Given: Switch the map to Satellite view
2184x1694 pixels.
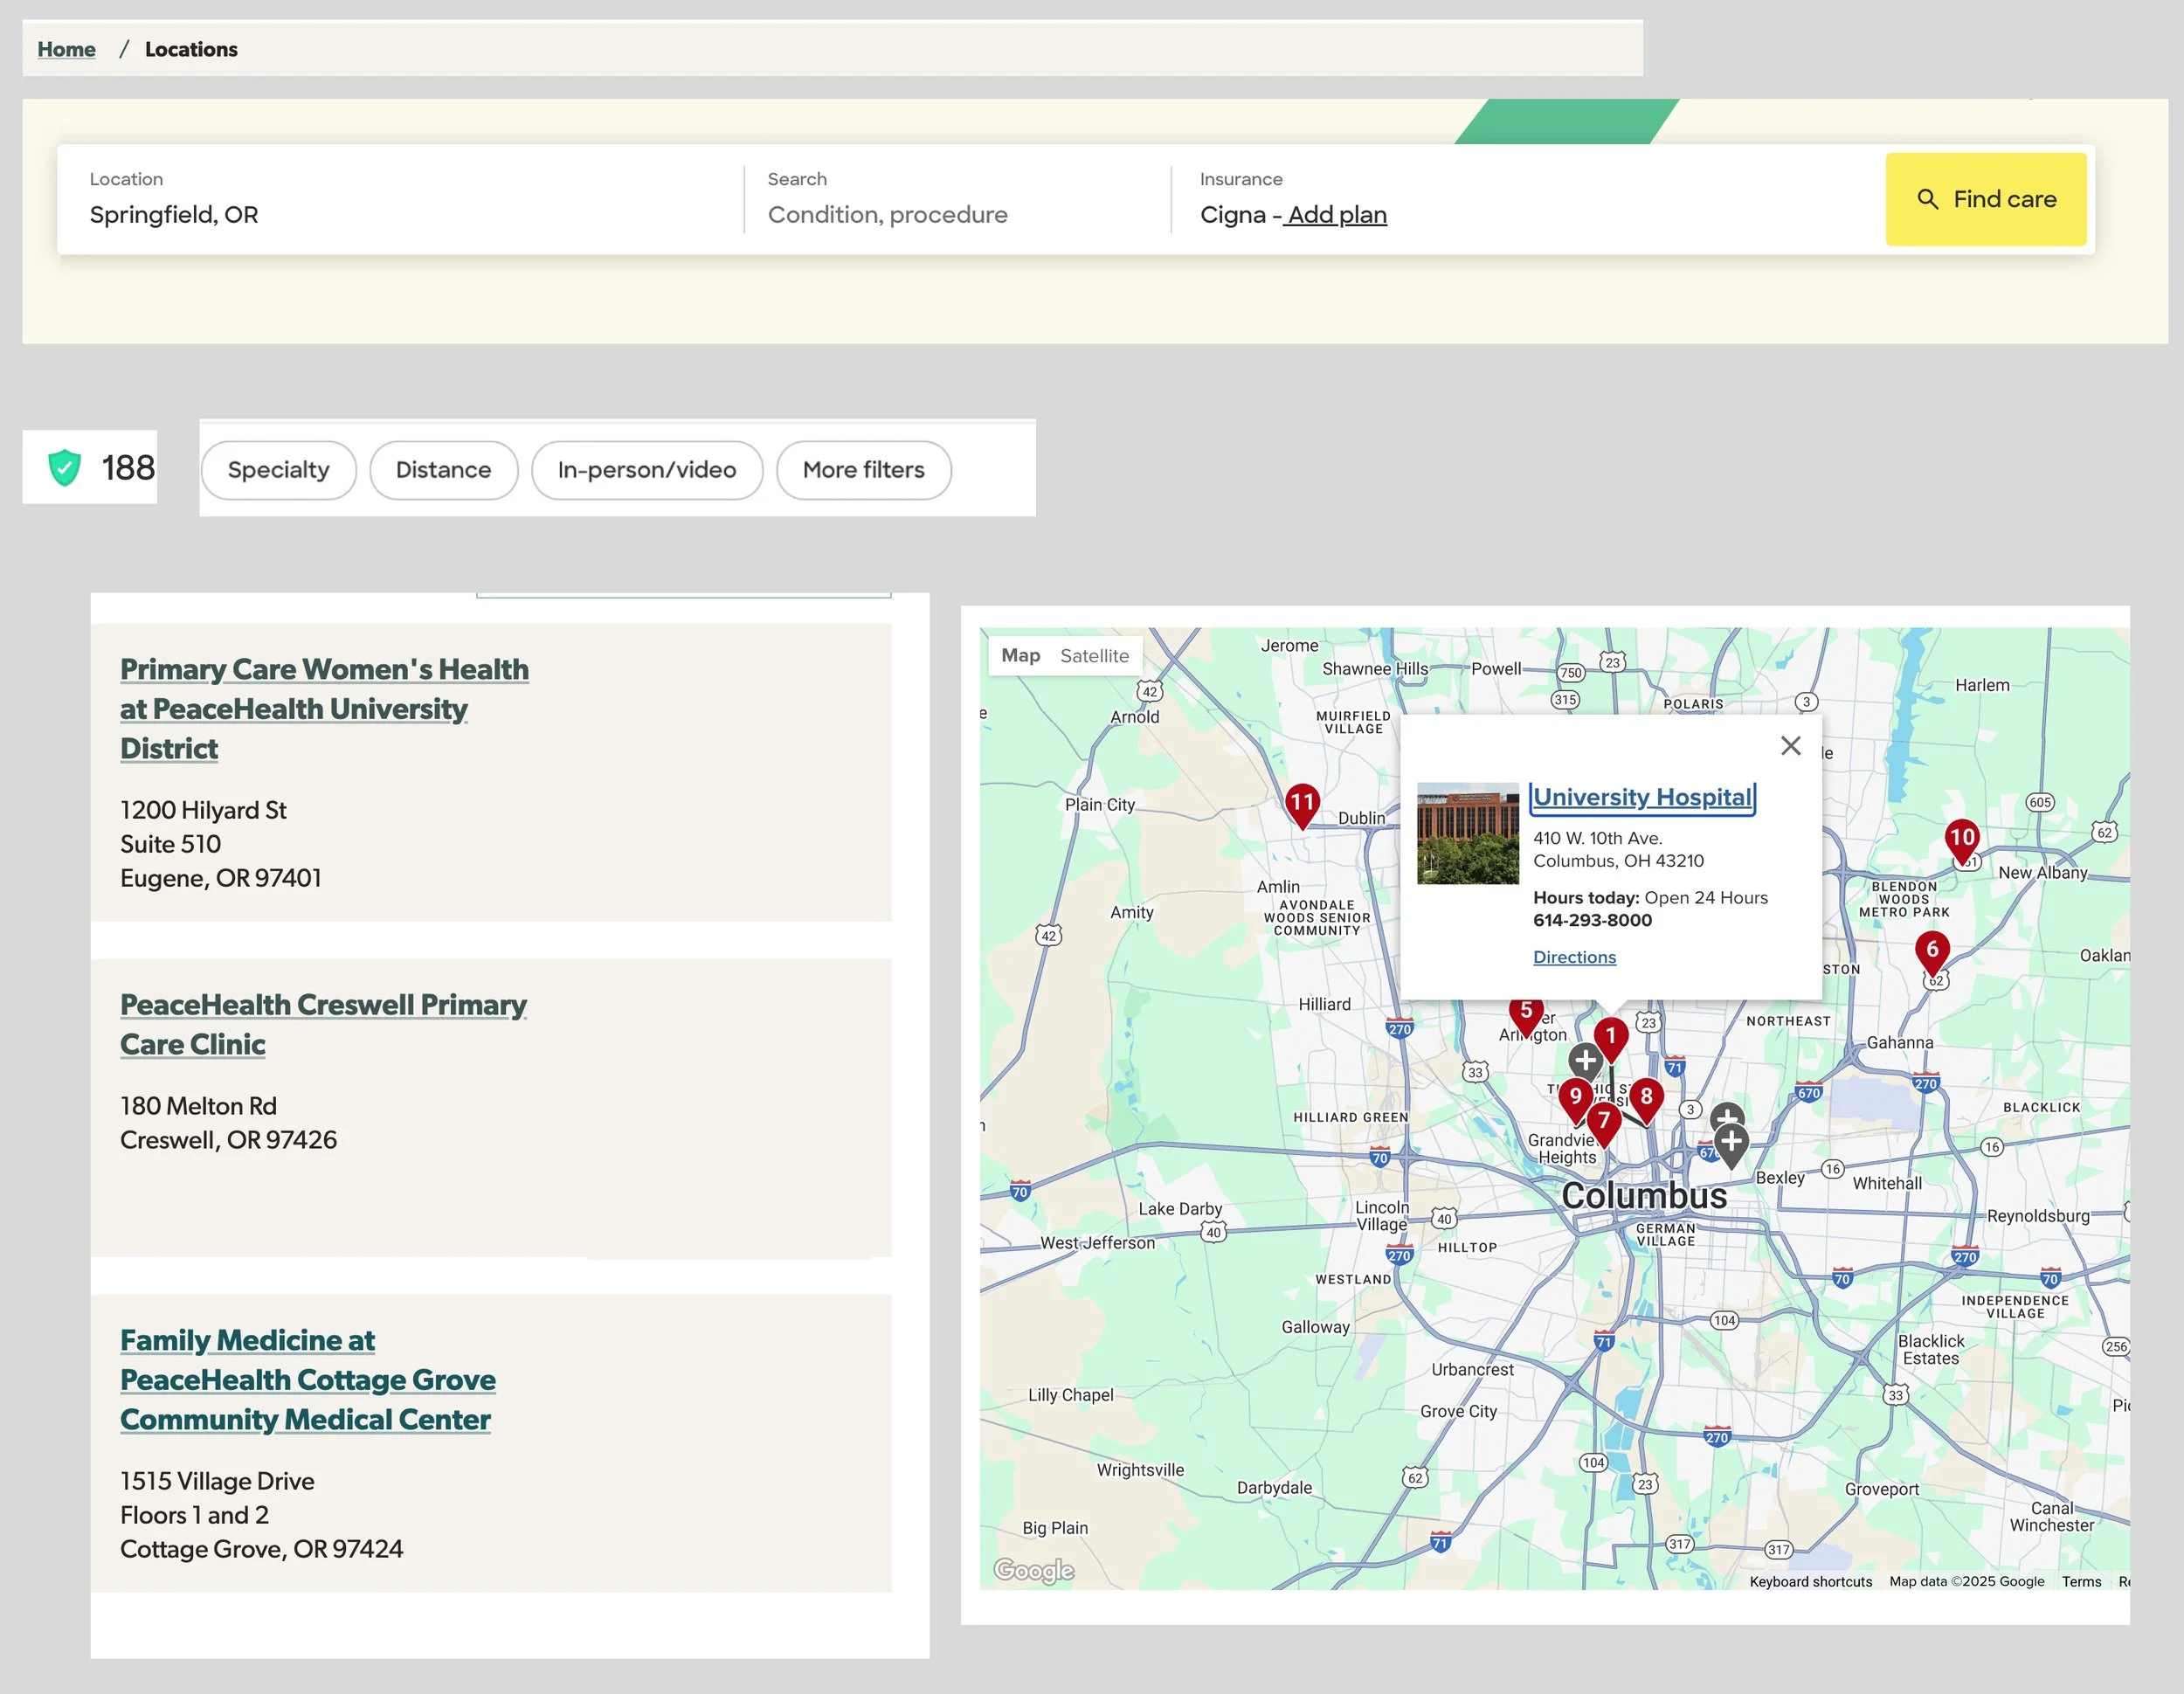Looking at the screenshot, I should 1094,656.
